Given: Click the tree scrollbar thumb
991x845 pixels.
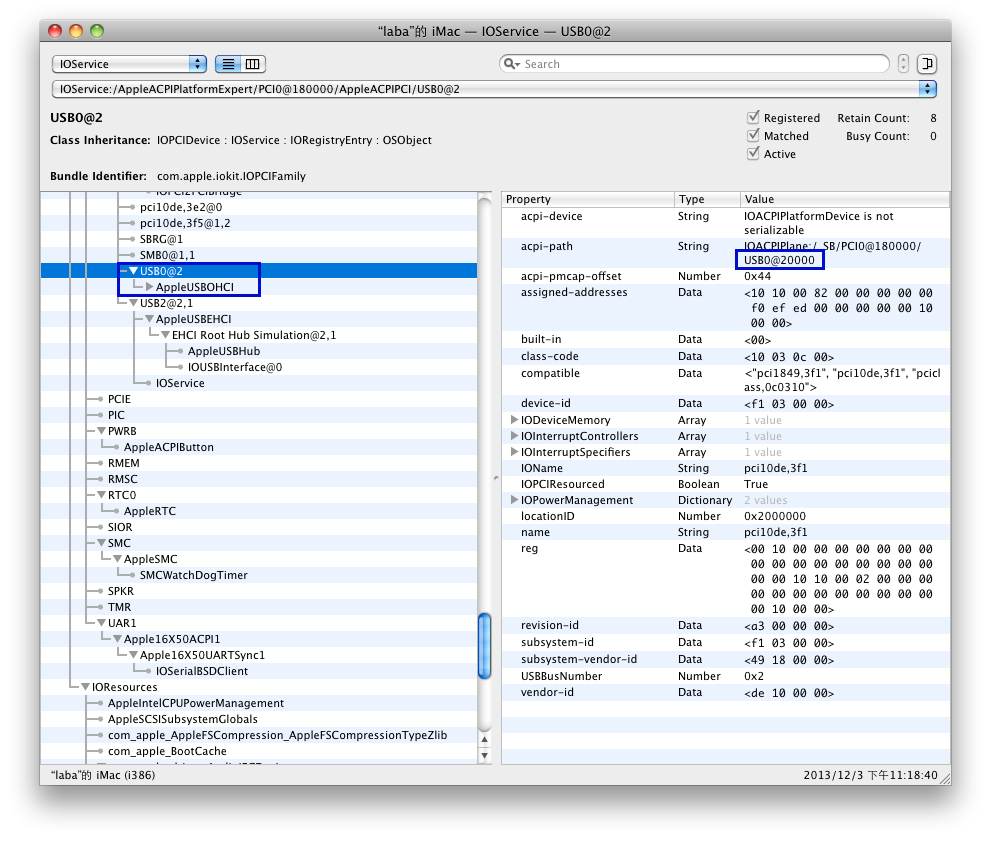Looking at the screenshot, I should [485, 646].
